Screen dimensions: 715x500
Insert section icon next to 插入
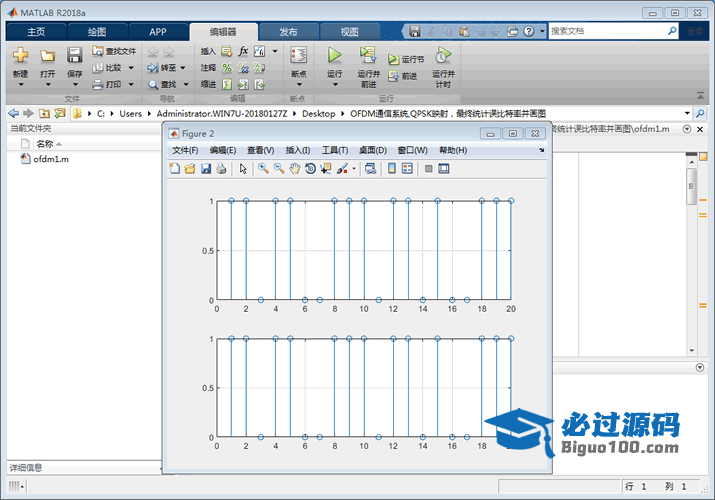227,52
